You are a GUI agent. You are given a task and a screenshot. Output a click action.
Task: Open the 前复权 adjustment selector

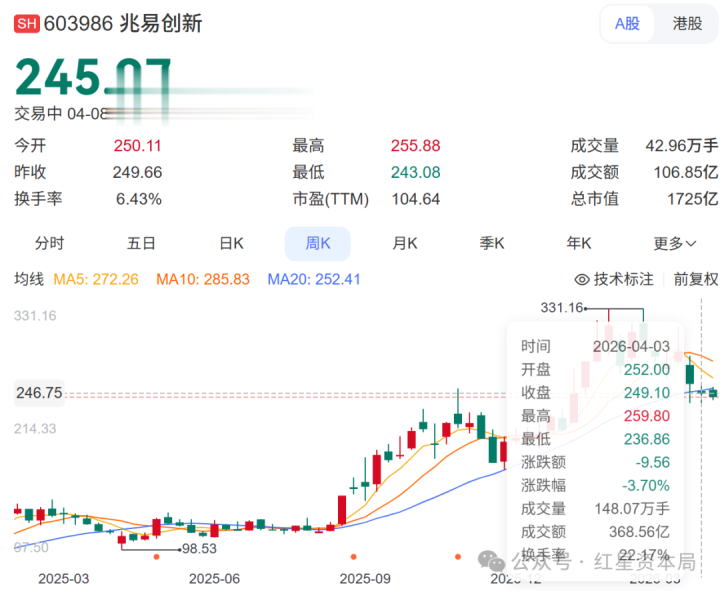point(696,279)
